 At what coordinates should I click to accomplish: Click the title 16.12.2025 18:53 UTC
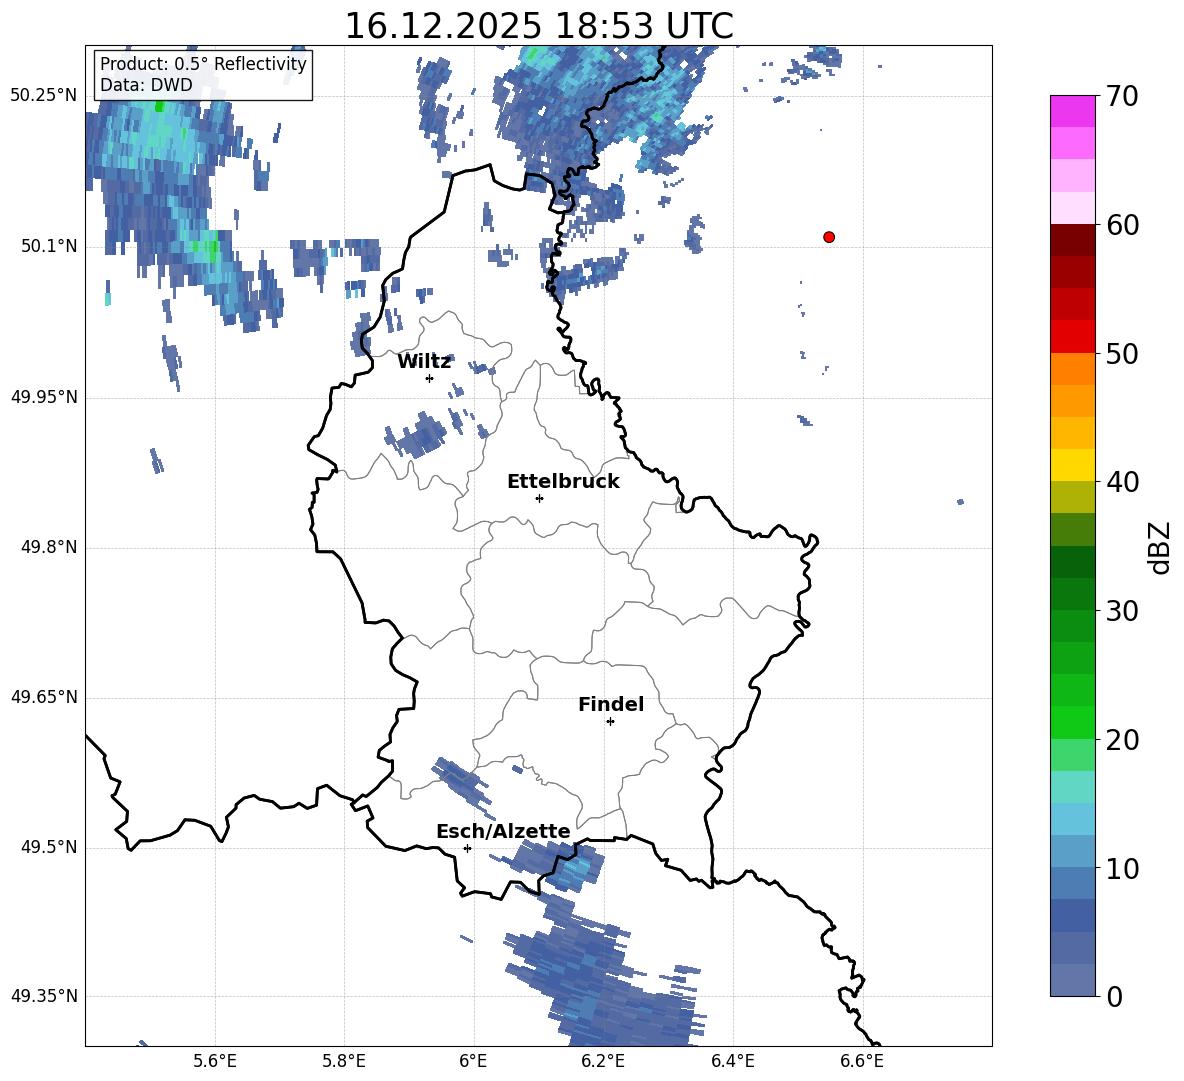point(539,26)
